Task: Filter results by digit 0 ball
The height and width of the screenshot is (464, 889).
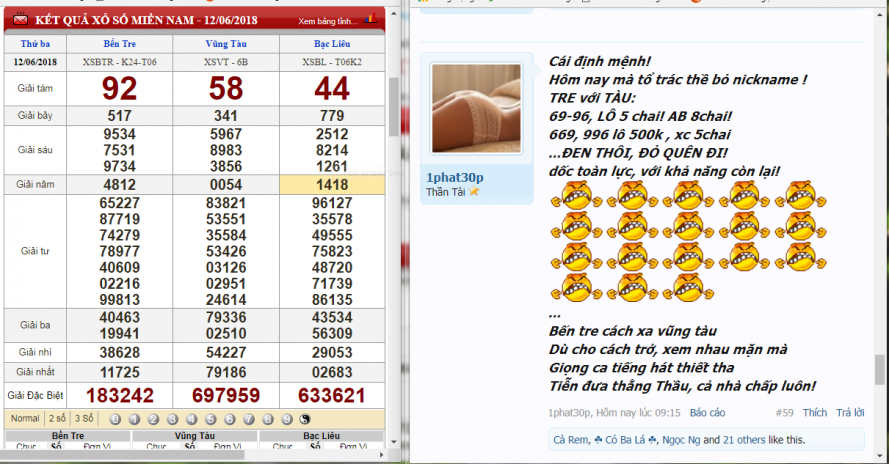Action: [x=116, y=418]
